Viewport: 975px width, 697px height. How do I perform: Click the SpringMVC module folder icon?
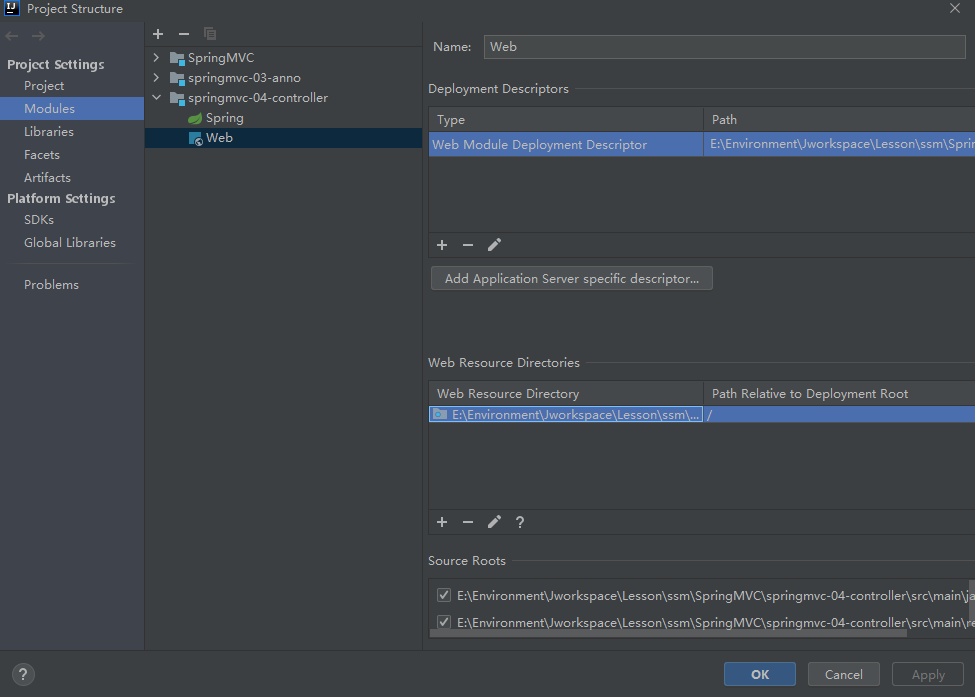point(177,58)
